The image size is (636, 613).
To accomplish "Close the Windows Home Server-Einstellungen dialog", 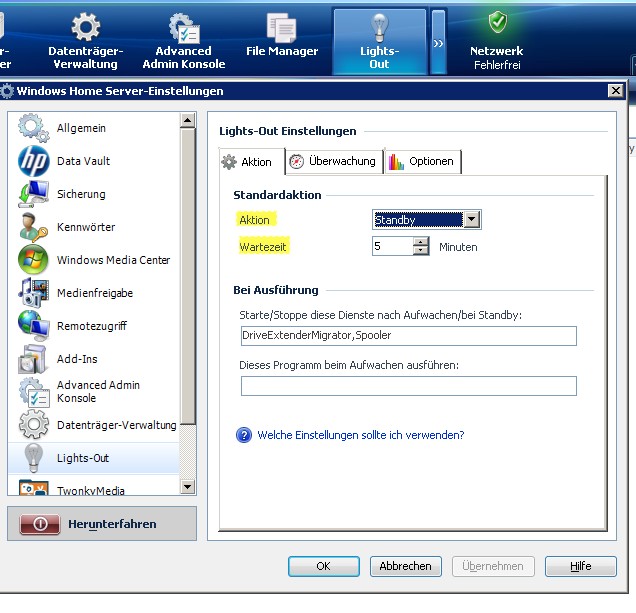I will tap(616, 90).
